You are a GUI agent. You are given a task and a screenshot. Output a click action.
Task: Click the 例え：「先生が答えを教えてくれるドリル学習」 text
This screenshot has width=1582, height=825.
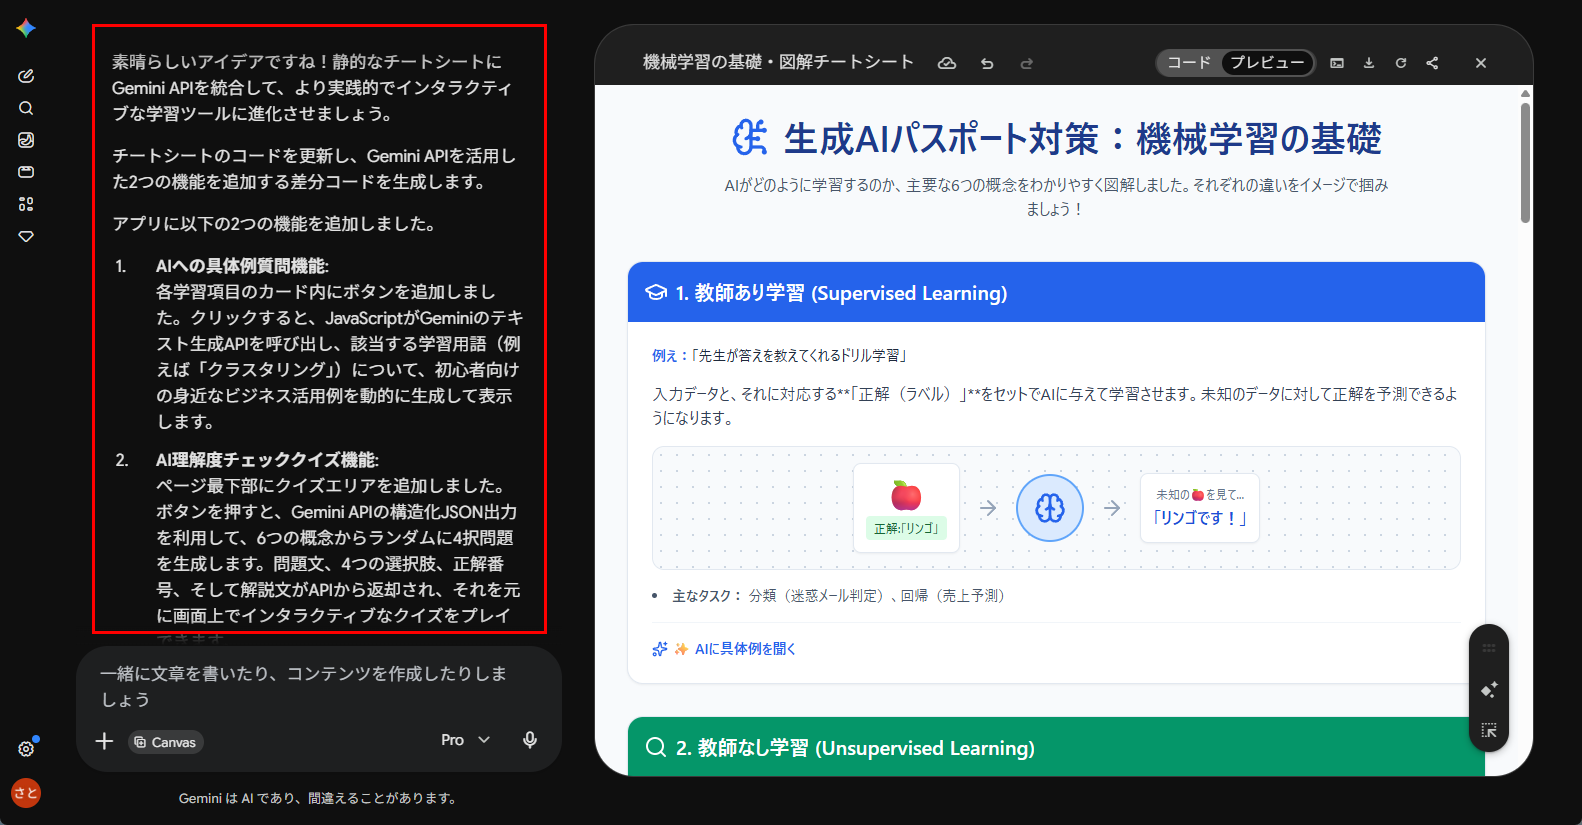tap(780, 356)
